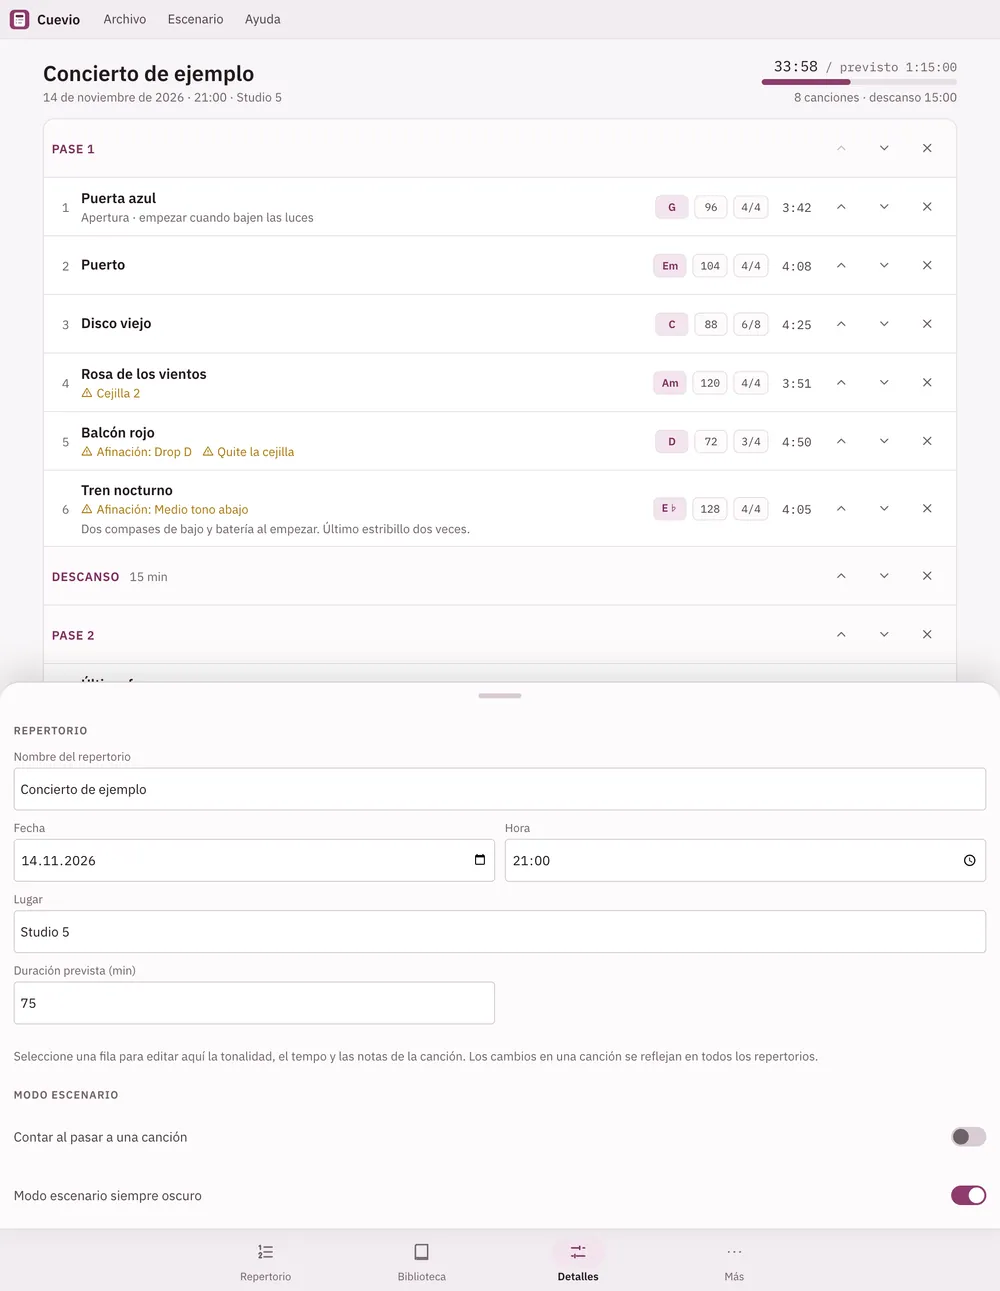
Task: Switch to the Biblioteca tab
Action: pos(422,1262)
